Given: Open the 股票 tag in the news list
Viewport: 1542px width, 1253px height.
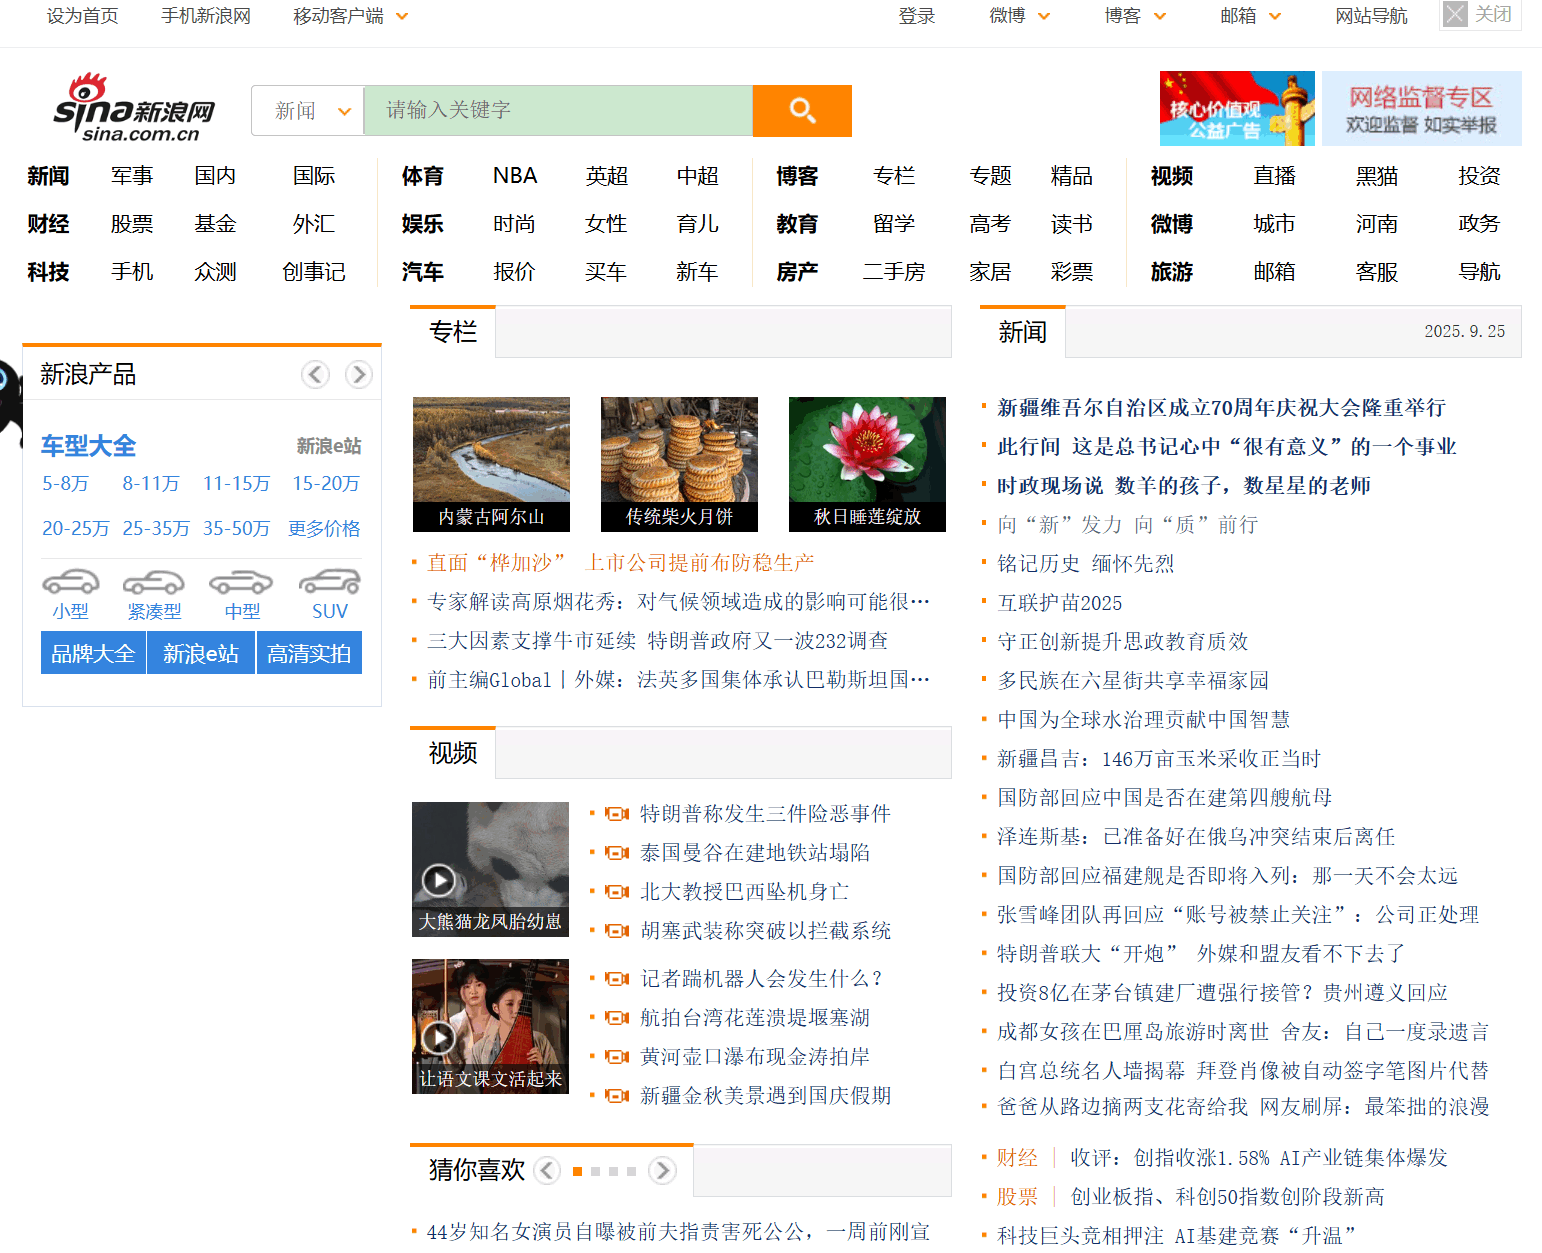Looking at the screenshot, I should pyautogui.click(x=1017, y=1197).
